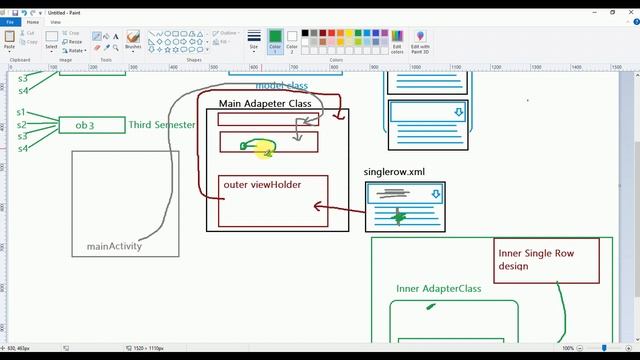Image resolution: width=640 pixels, height=360 pixels.
Task: Open Paint Help question mark icon
Action: (x=636, y=22)
